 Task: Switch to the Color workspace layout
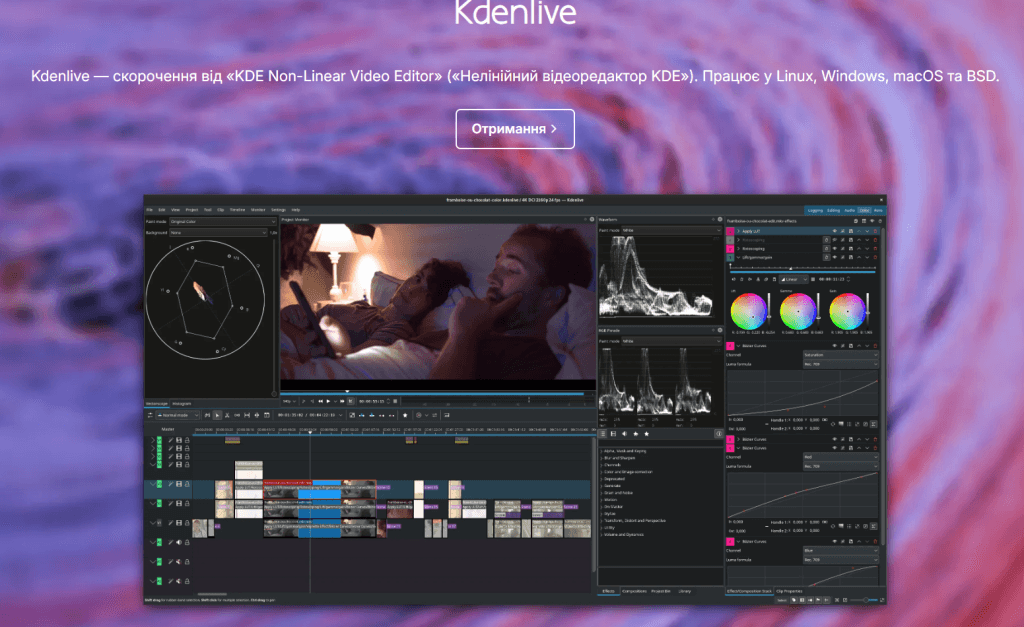tap(864, 210)
